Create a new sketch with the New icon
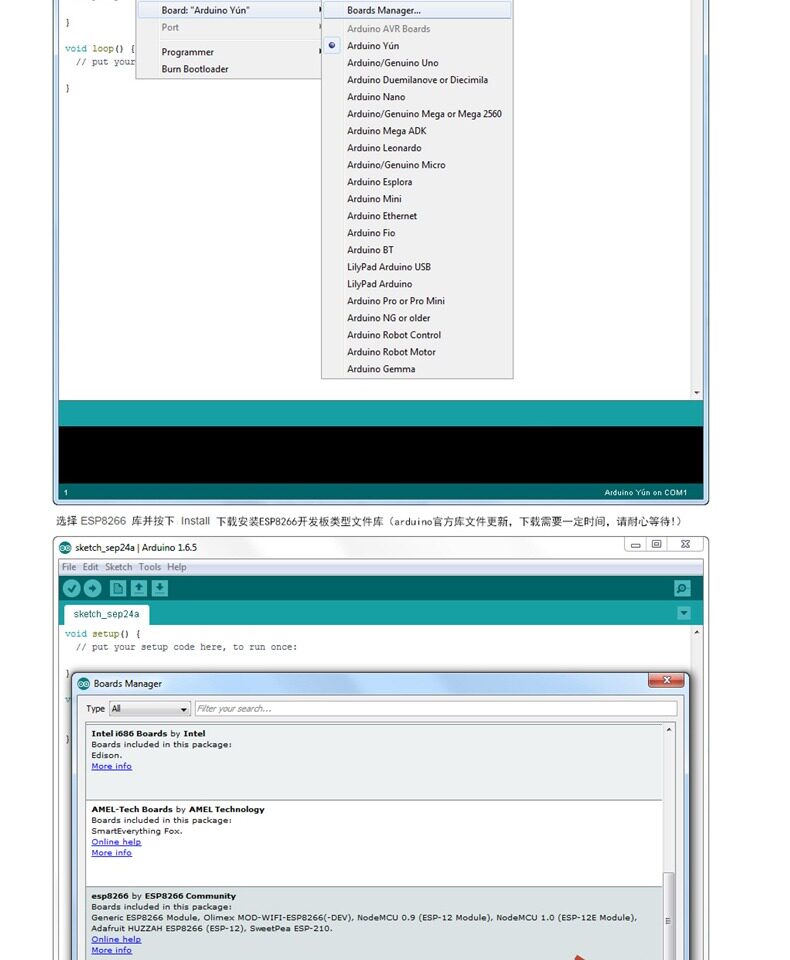 click(x=118, y=588)
